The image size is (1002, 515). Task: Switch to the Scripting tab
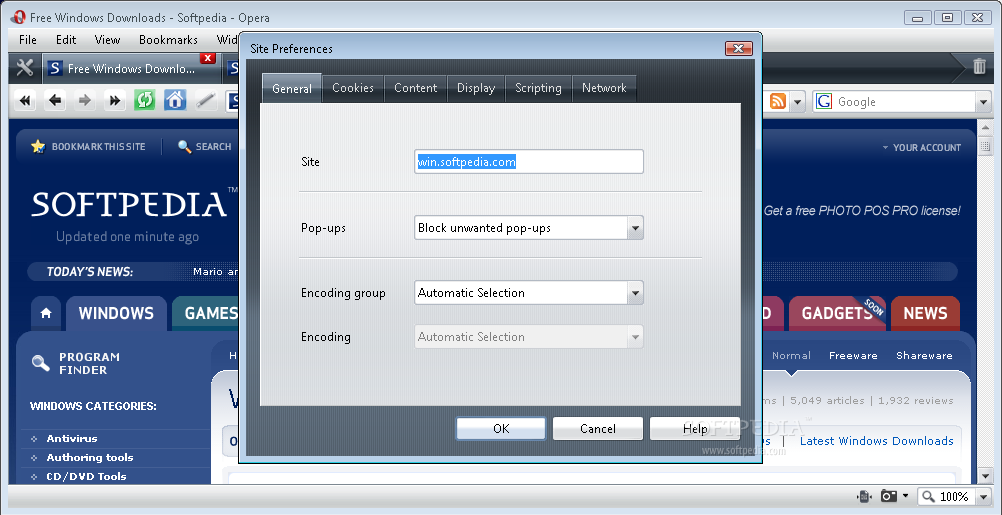tap(538, 88)
